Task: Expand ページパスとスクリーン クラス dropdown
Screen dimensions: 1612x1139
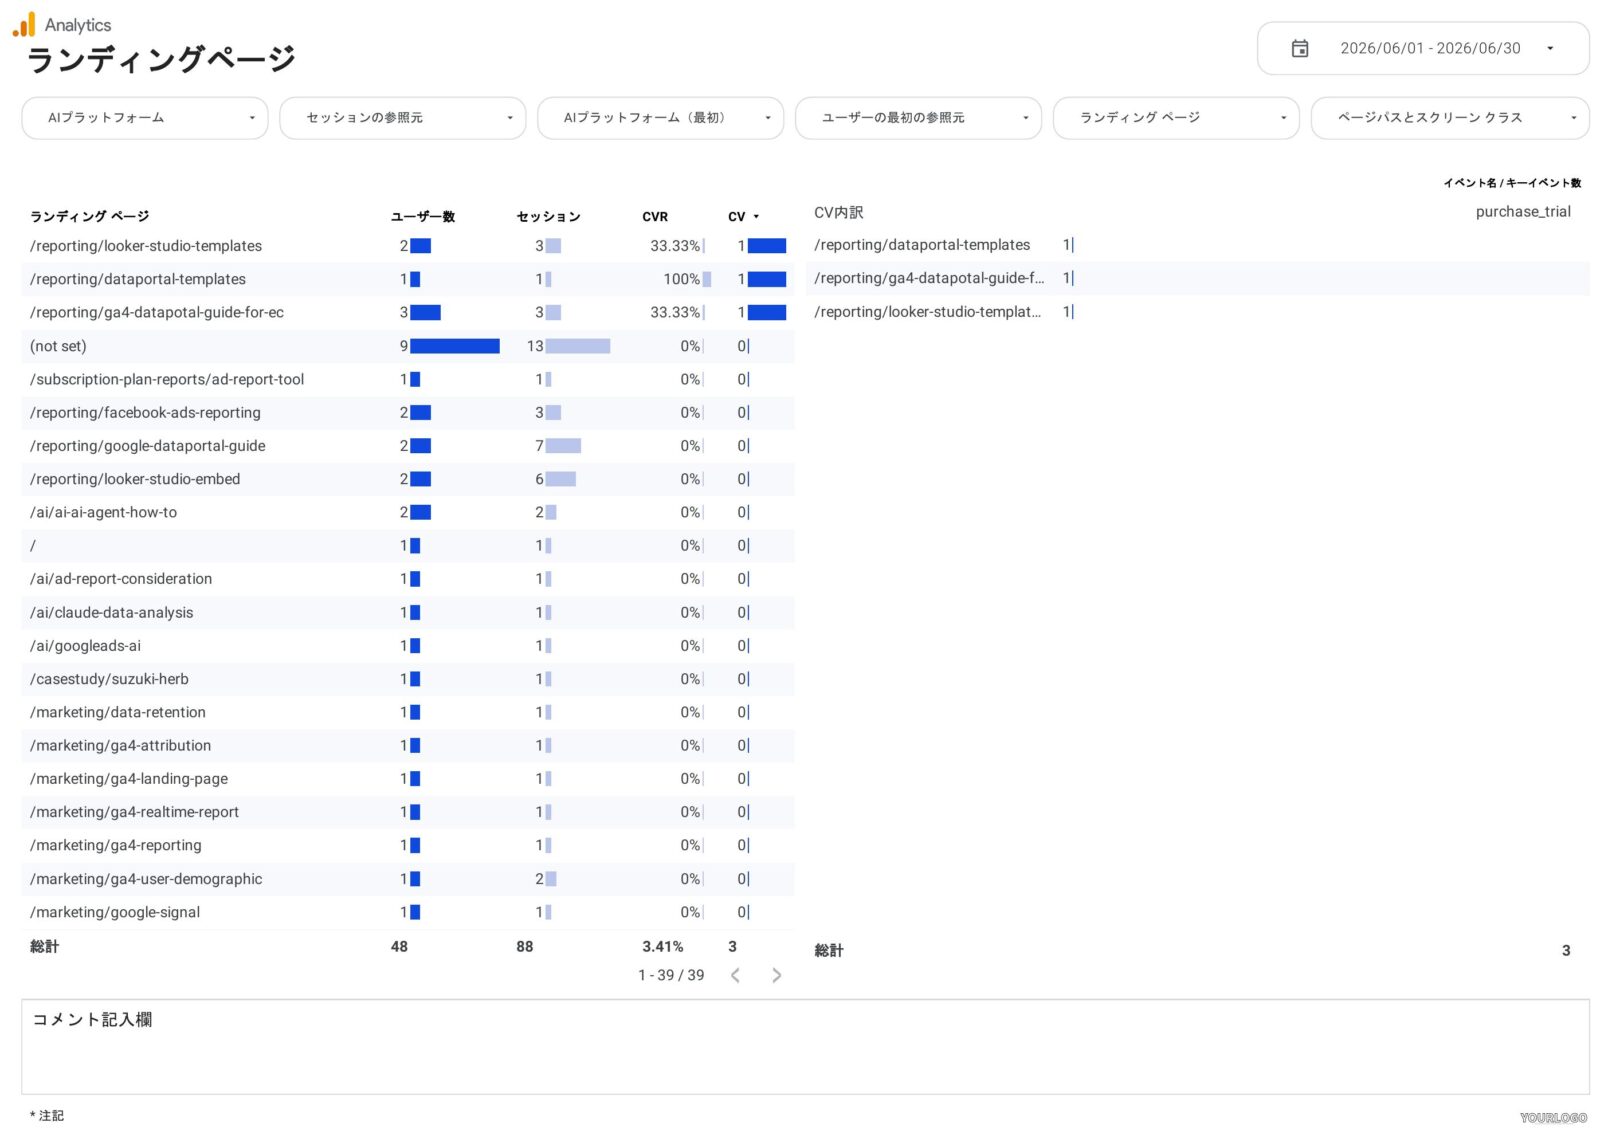Action: [x=1450, y=118]
